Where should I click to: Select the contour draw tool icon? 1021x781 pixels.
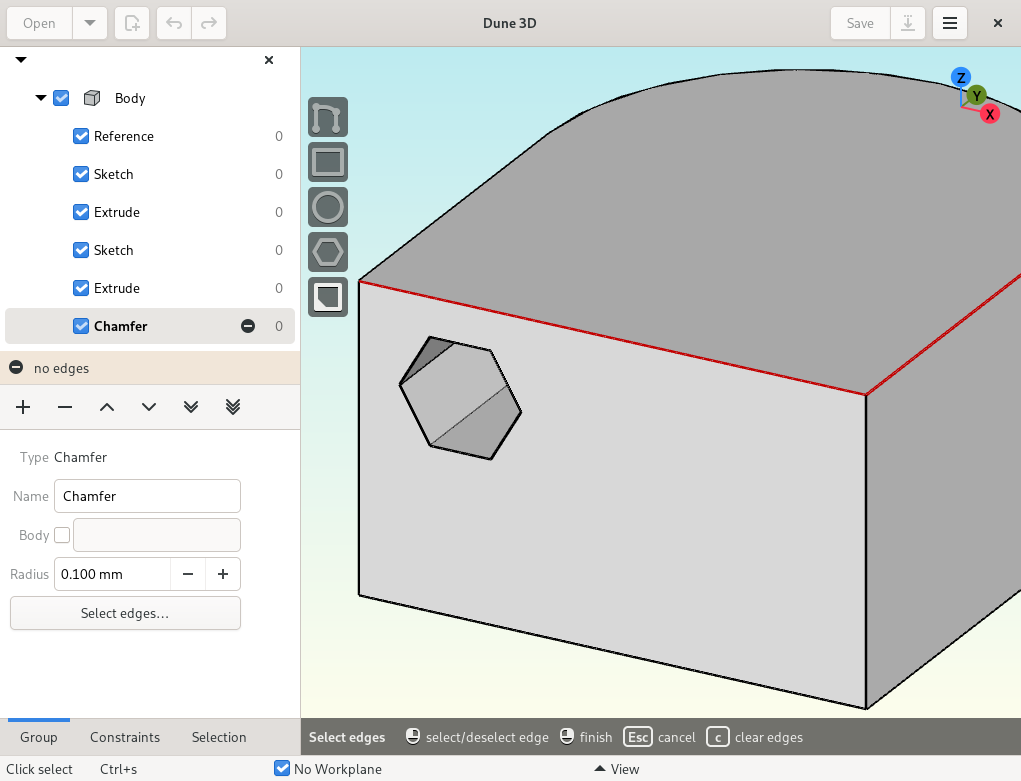[x=328, y=117]
